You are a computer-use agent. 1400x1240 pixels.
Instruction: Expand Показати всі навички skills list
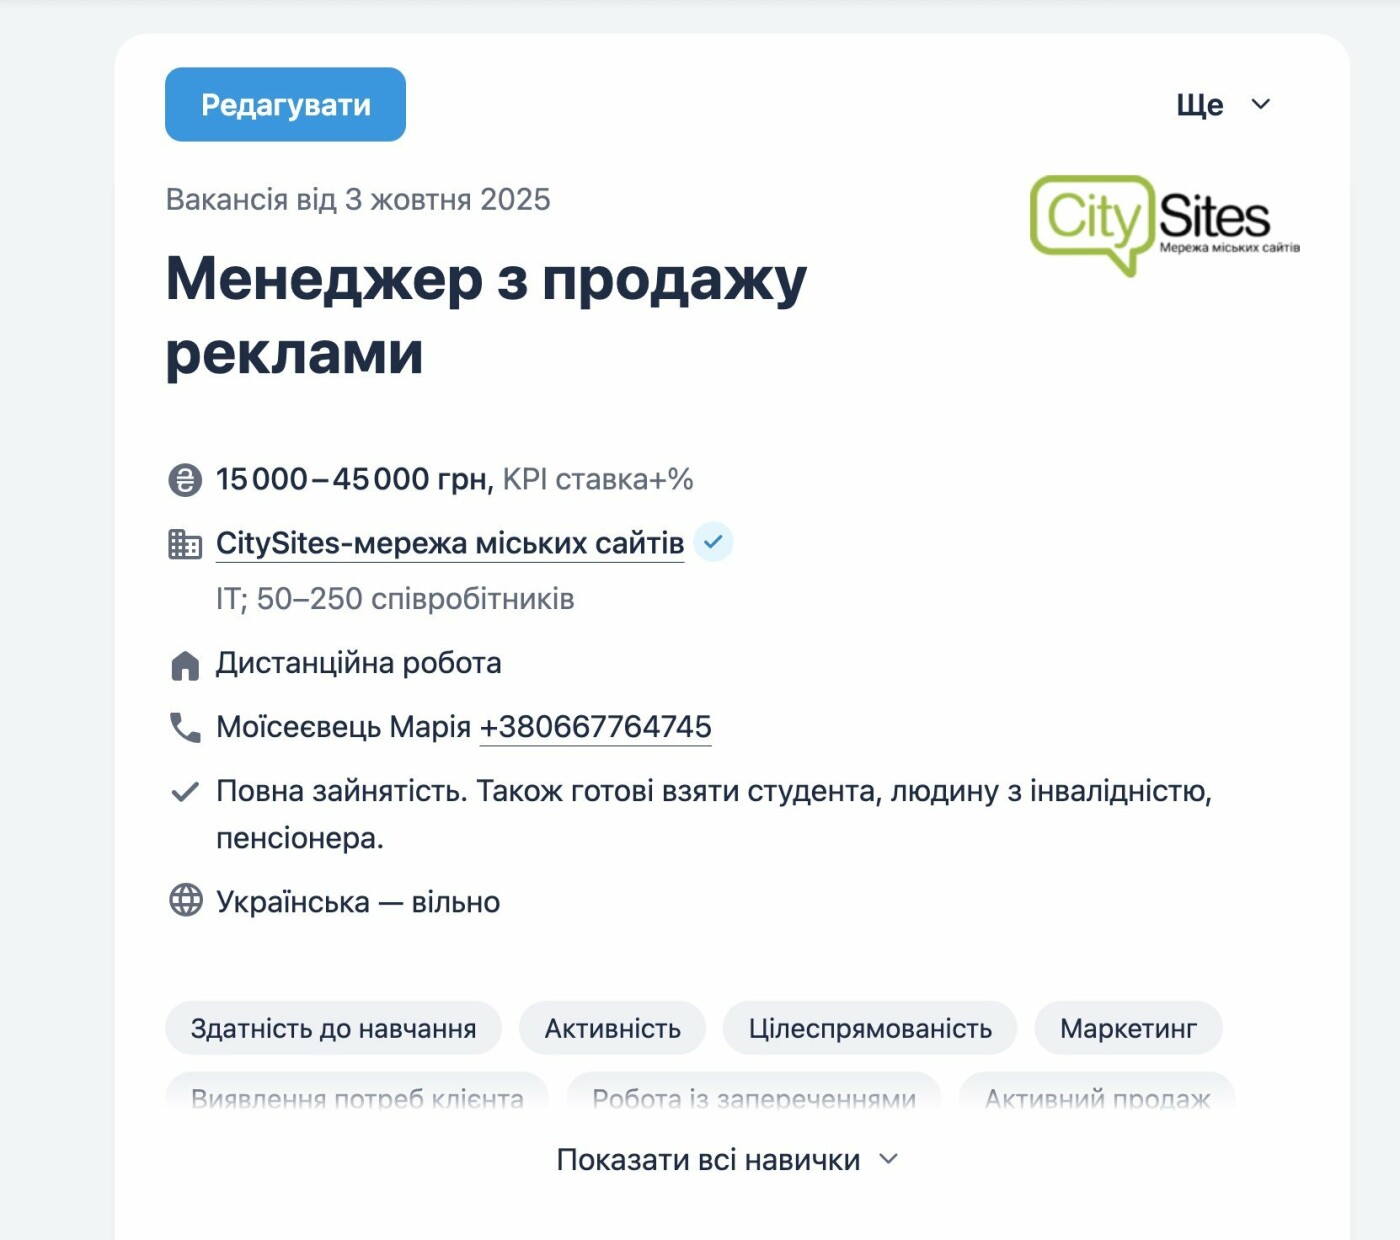(708, 1160)
